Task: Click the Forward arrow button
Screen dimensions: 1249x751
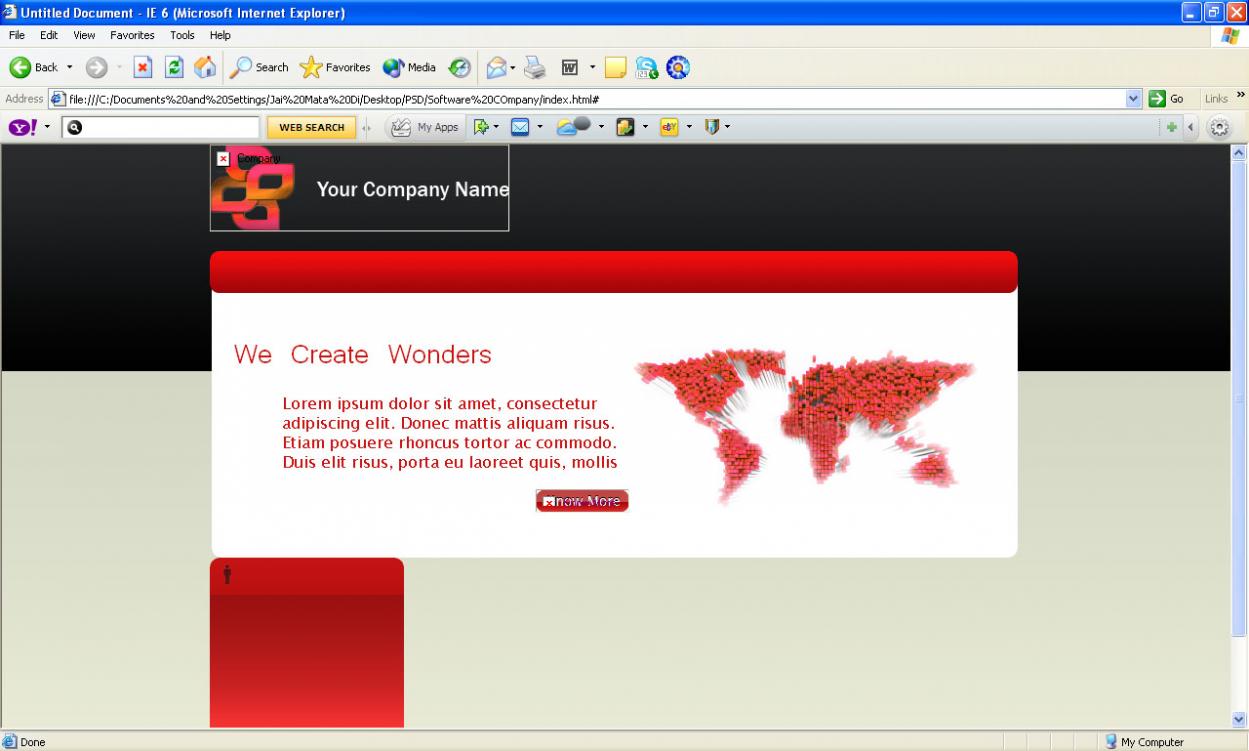Action: click(x=96, y=67)
